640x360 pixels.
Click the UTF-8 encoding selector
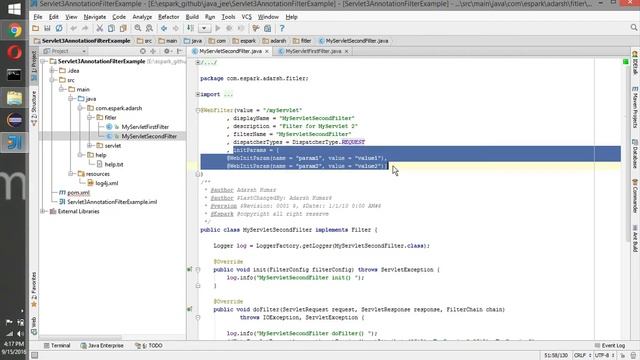[x=604, y=356]
